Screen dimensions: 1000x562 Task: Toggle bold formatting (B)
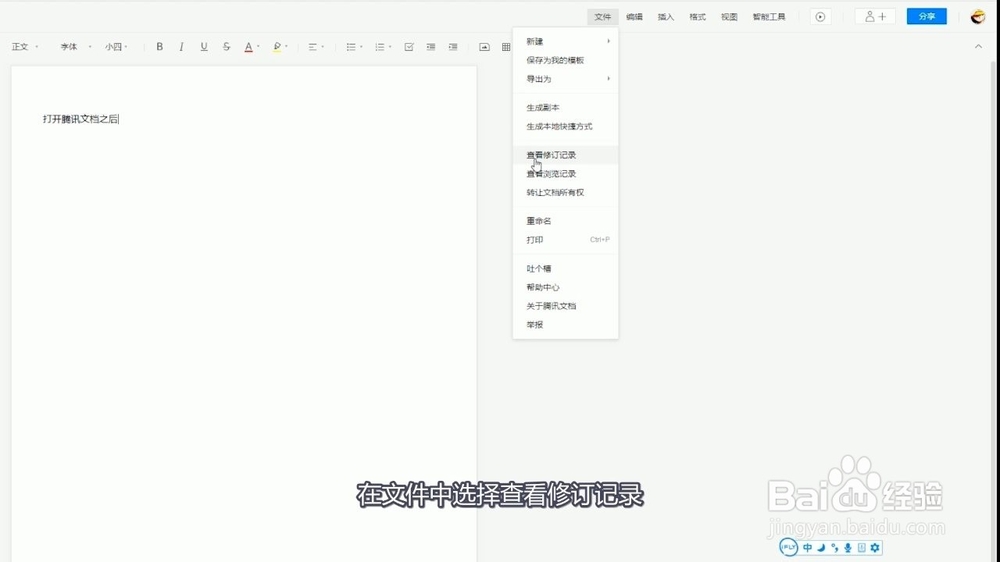point(159,47)
